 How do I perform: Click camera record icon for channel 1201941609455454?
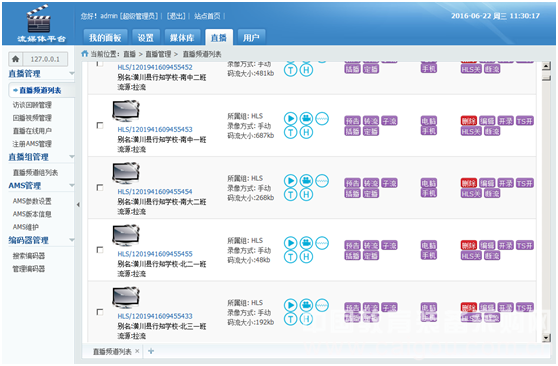tap(306, 181)
